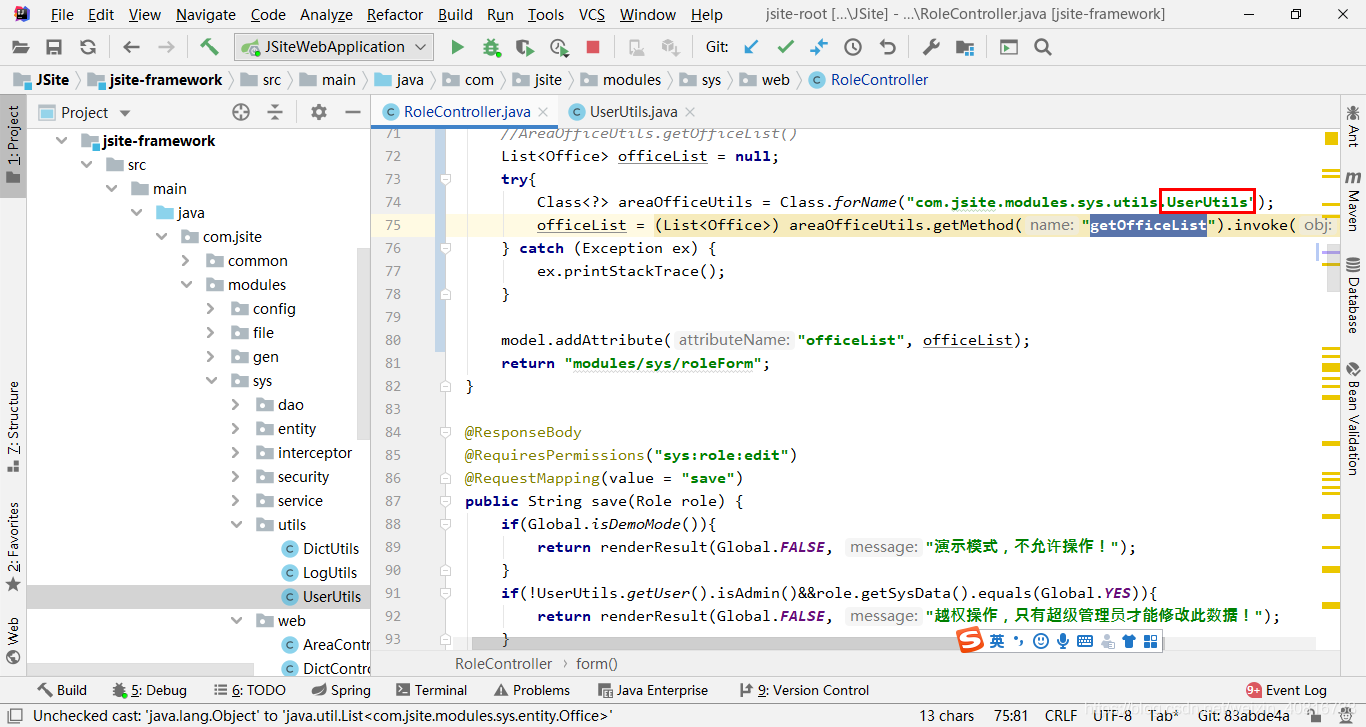1366x727 pixels.
Task: Open Settings via the wrench icon
Action: (x=930, y=47)
